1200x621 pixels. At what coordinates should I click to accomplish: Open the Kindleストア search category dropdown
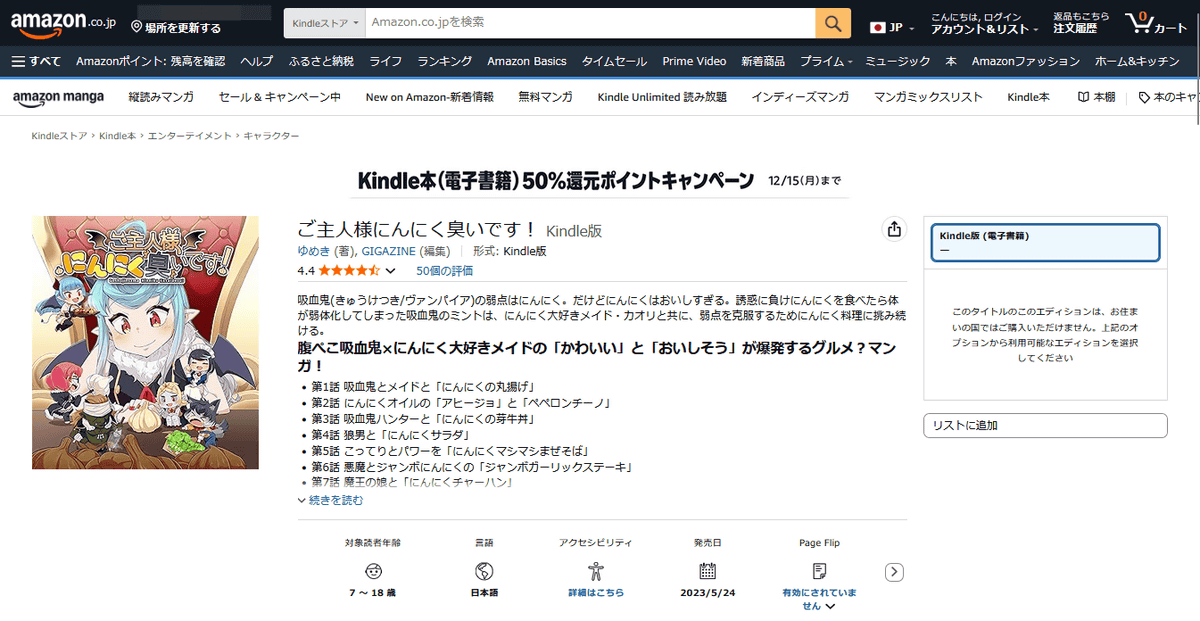[x=324, y=23]
